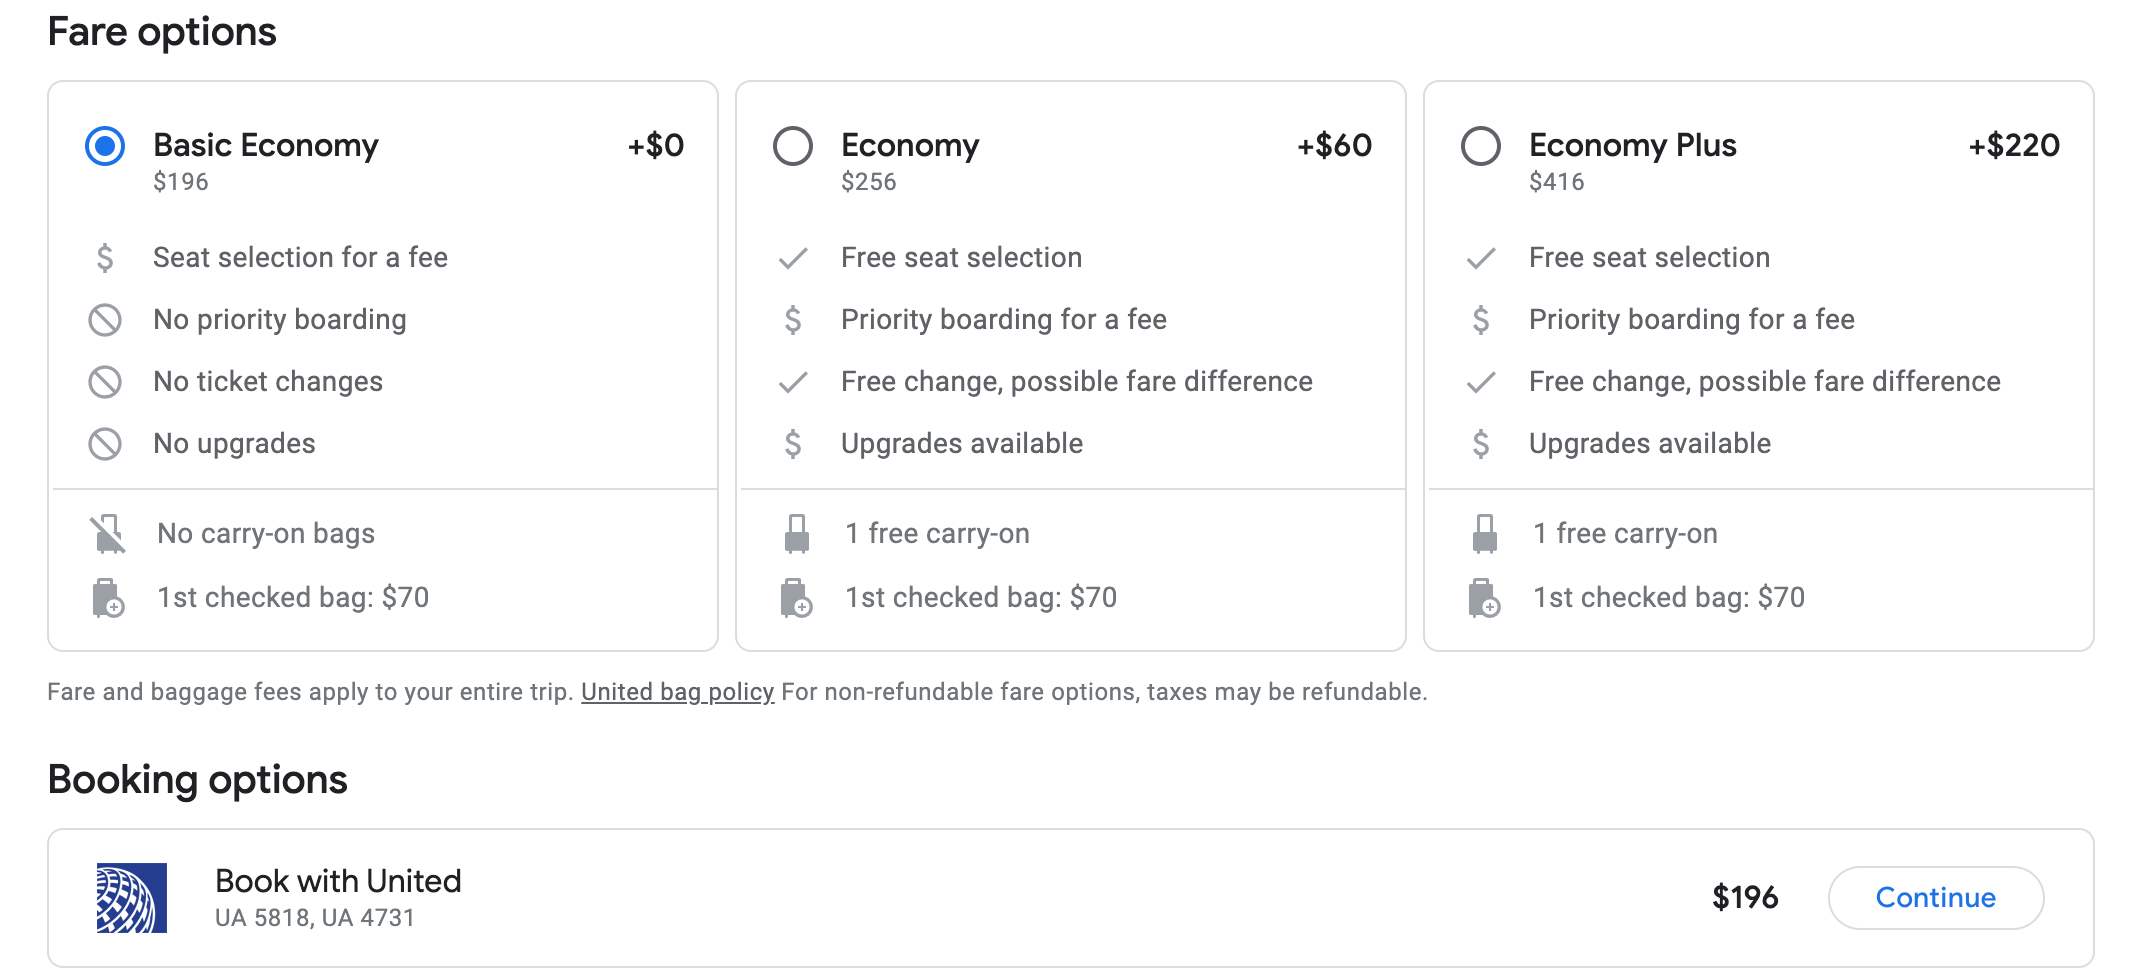Click the no carry-on bags icon
The height and width of the screenshot is (980, 2146).
point(107,534)
